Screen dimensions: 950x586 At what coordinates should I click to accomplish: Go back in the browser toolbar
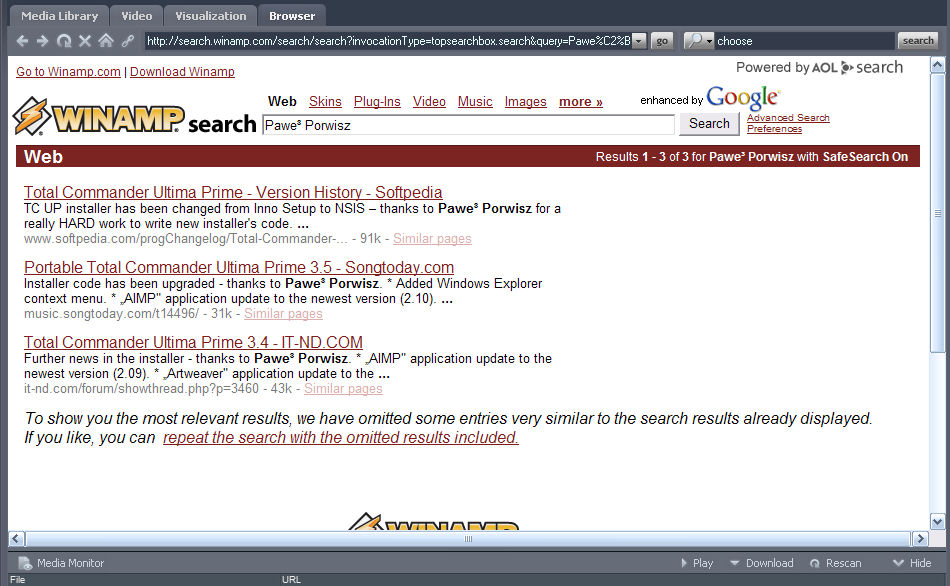[22, 41]
